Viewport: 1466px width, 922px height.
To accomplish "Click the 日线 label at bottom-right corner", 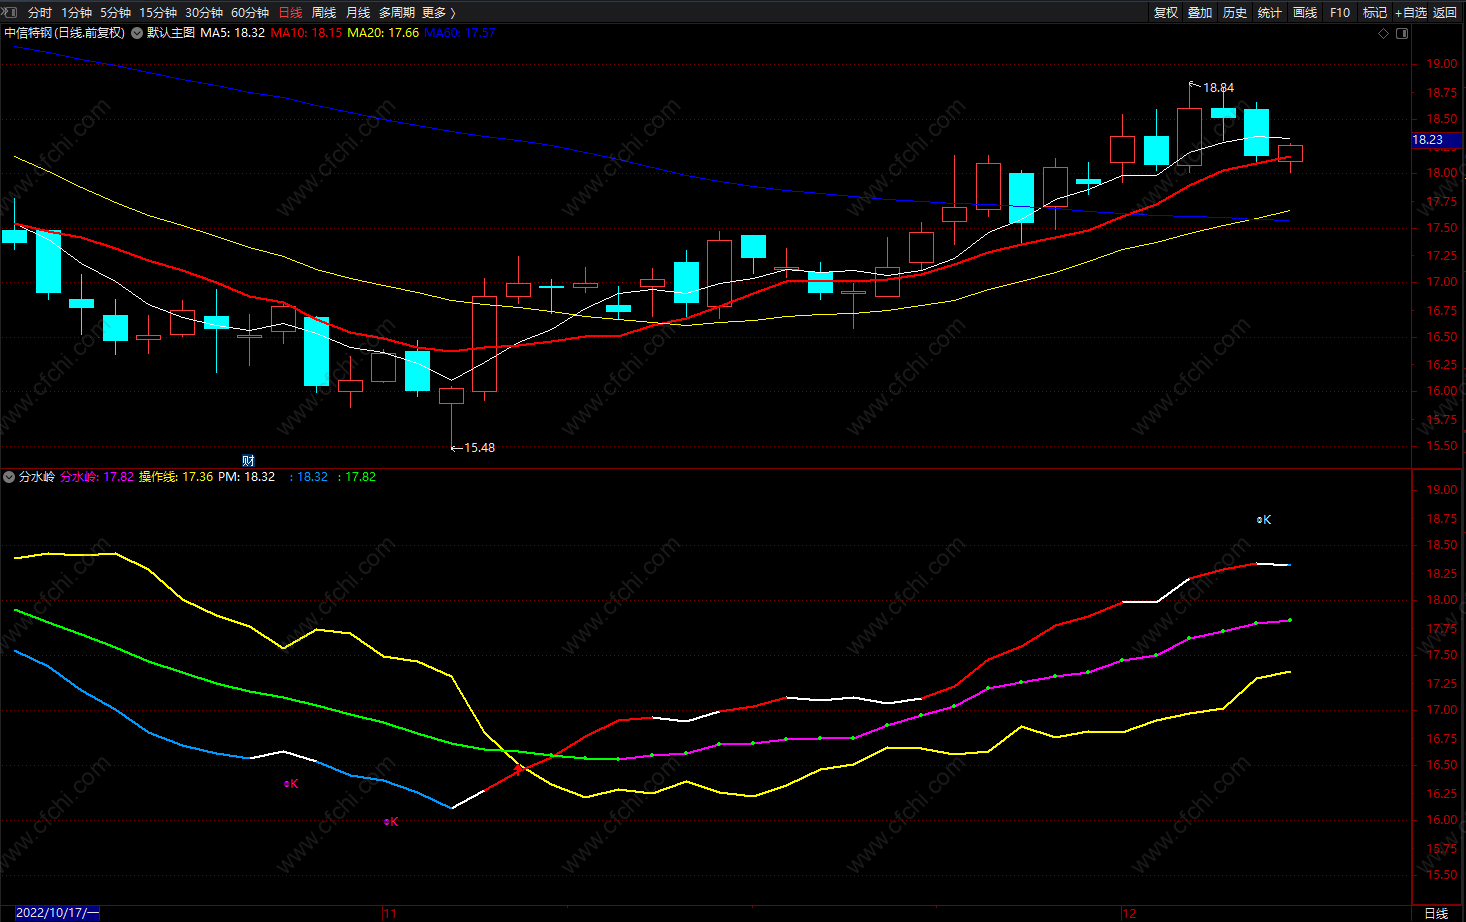I will (1436, 913).
